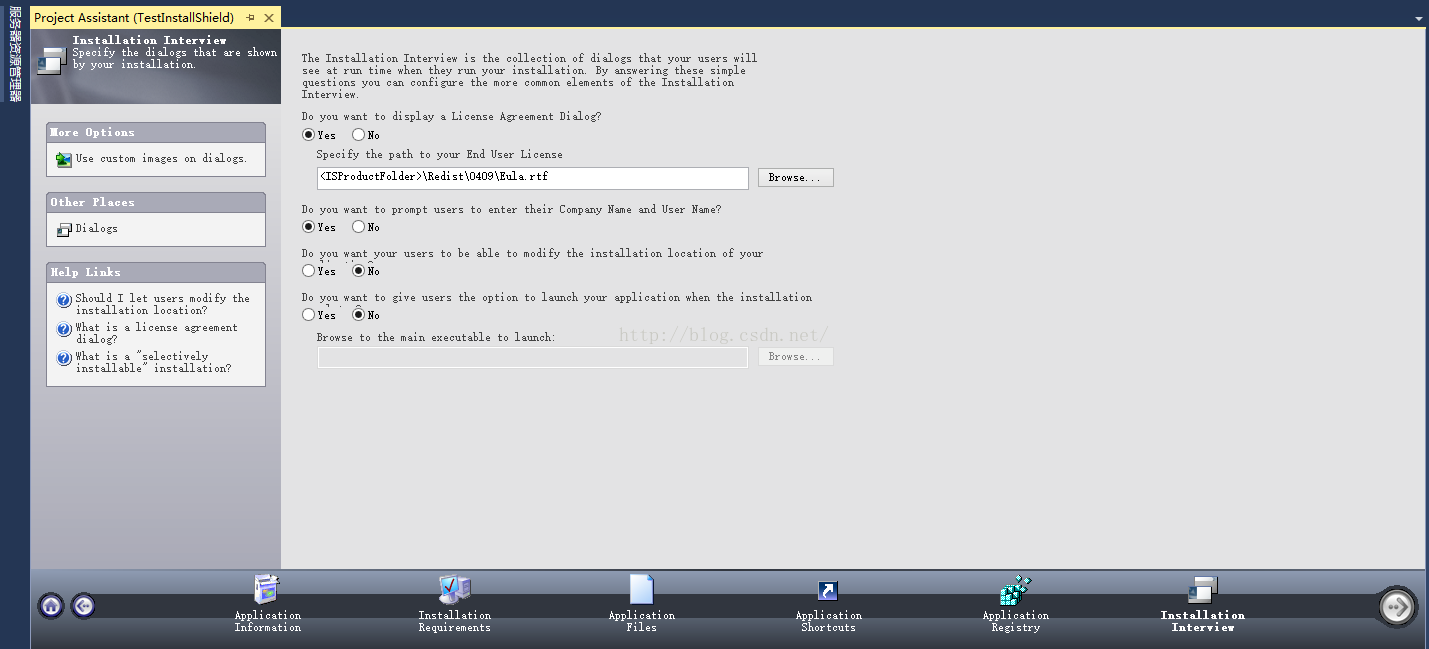Select No for launching application after install
1429x649 pixels.
click(358, 315)
